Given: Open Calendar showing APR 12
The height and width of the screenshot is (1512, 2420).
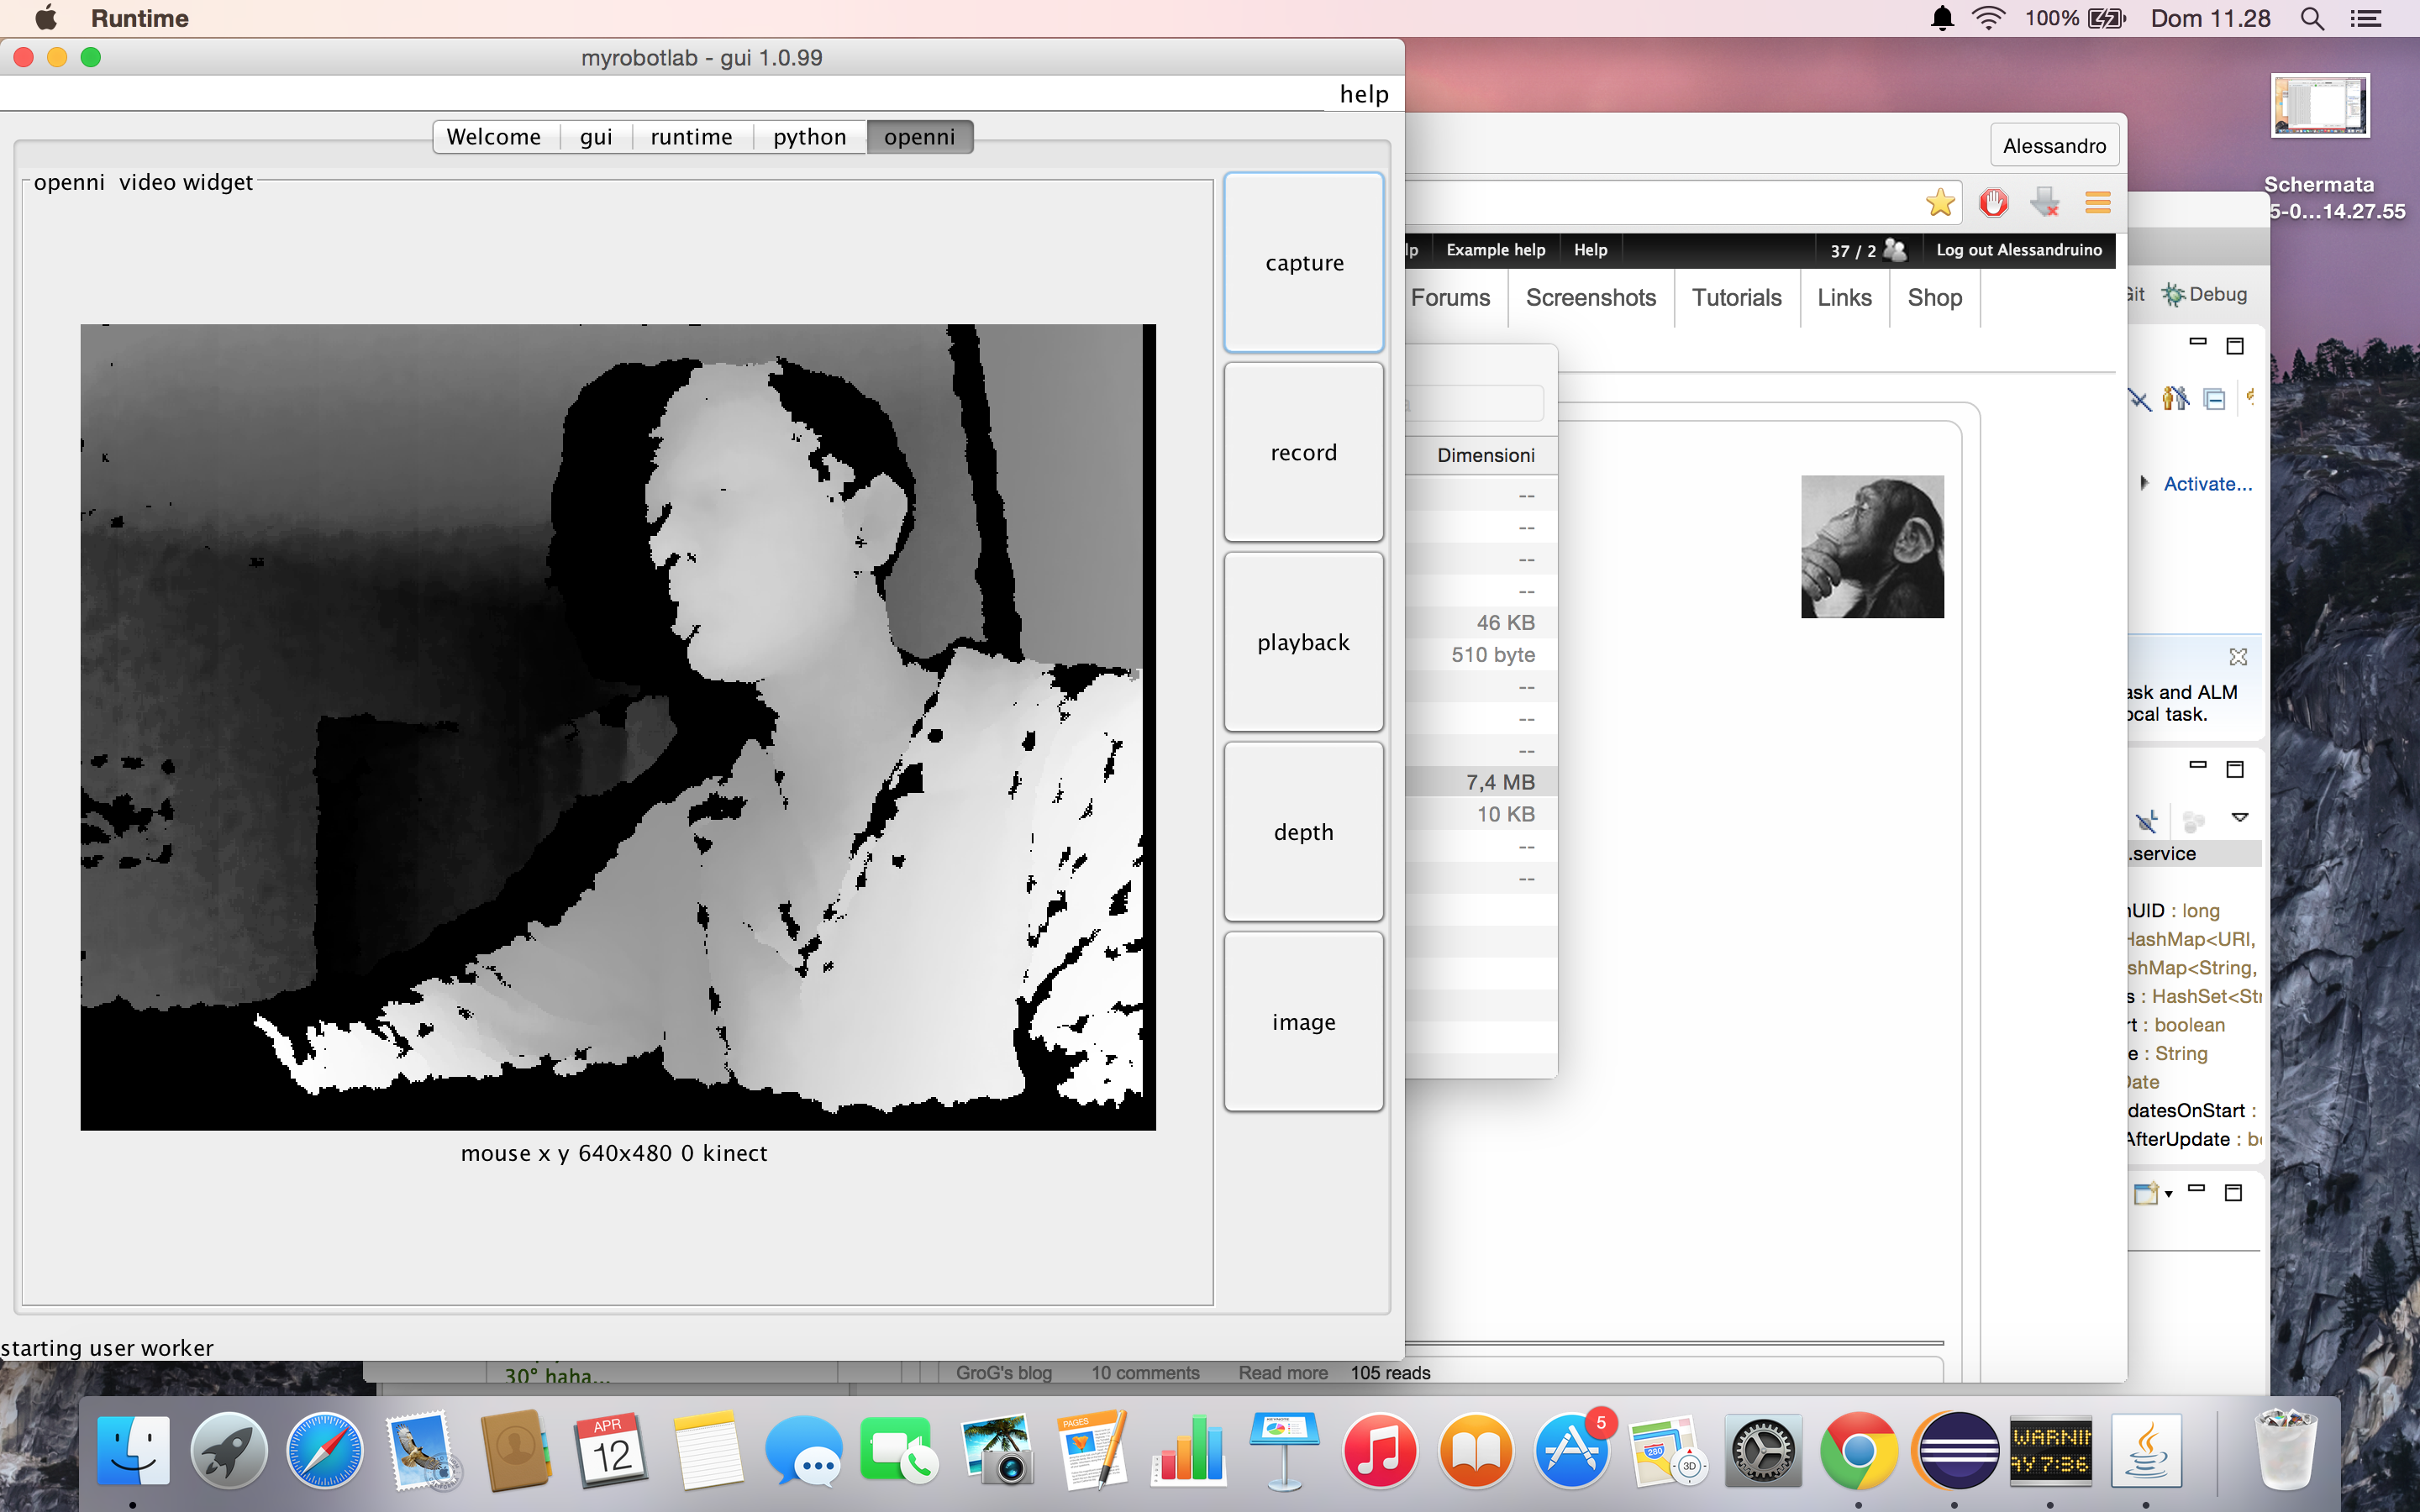Looking at the screenshot, I should pyautogui.click(x=611, y=1451).
